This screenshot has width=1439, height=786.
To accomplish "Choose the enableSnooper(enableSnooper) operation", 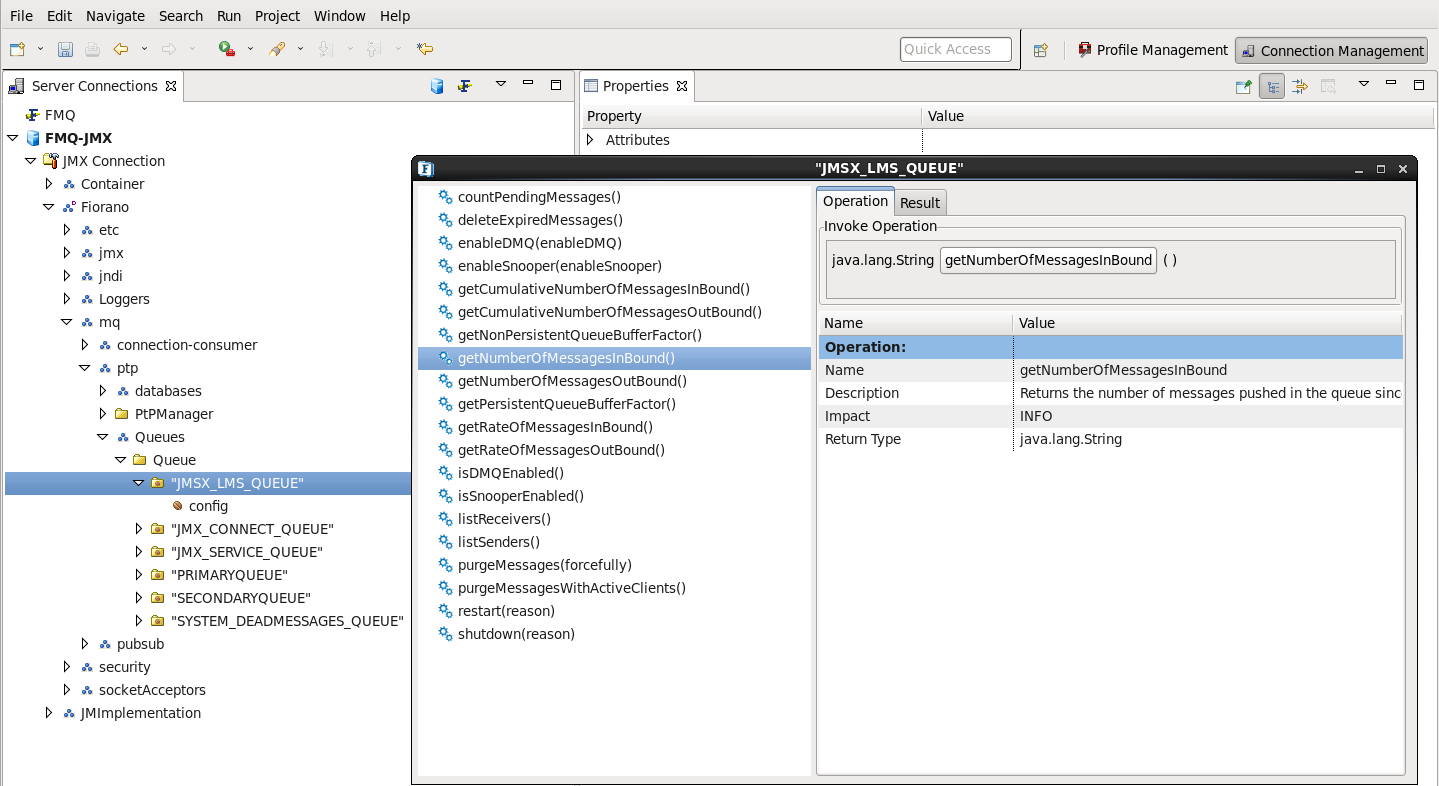I will tap(560, 266).
